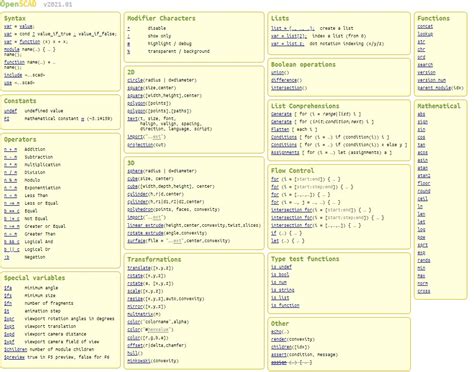This screenshot has height=372, width=474.
Task: Open the norm link
Action: tap(422, 283)
